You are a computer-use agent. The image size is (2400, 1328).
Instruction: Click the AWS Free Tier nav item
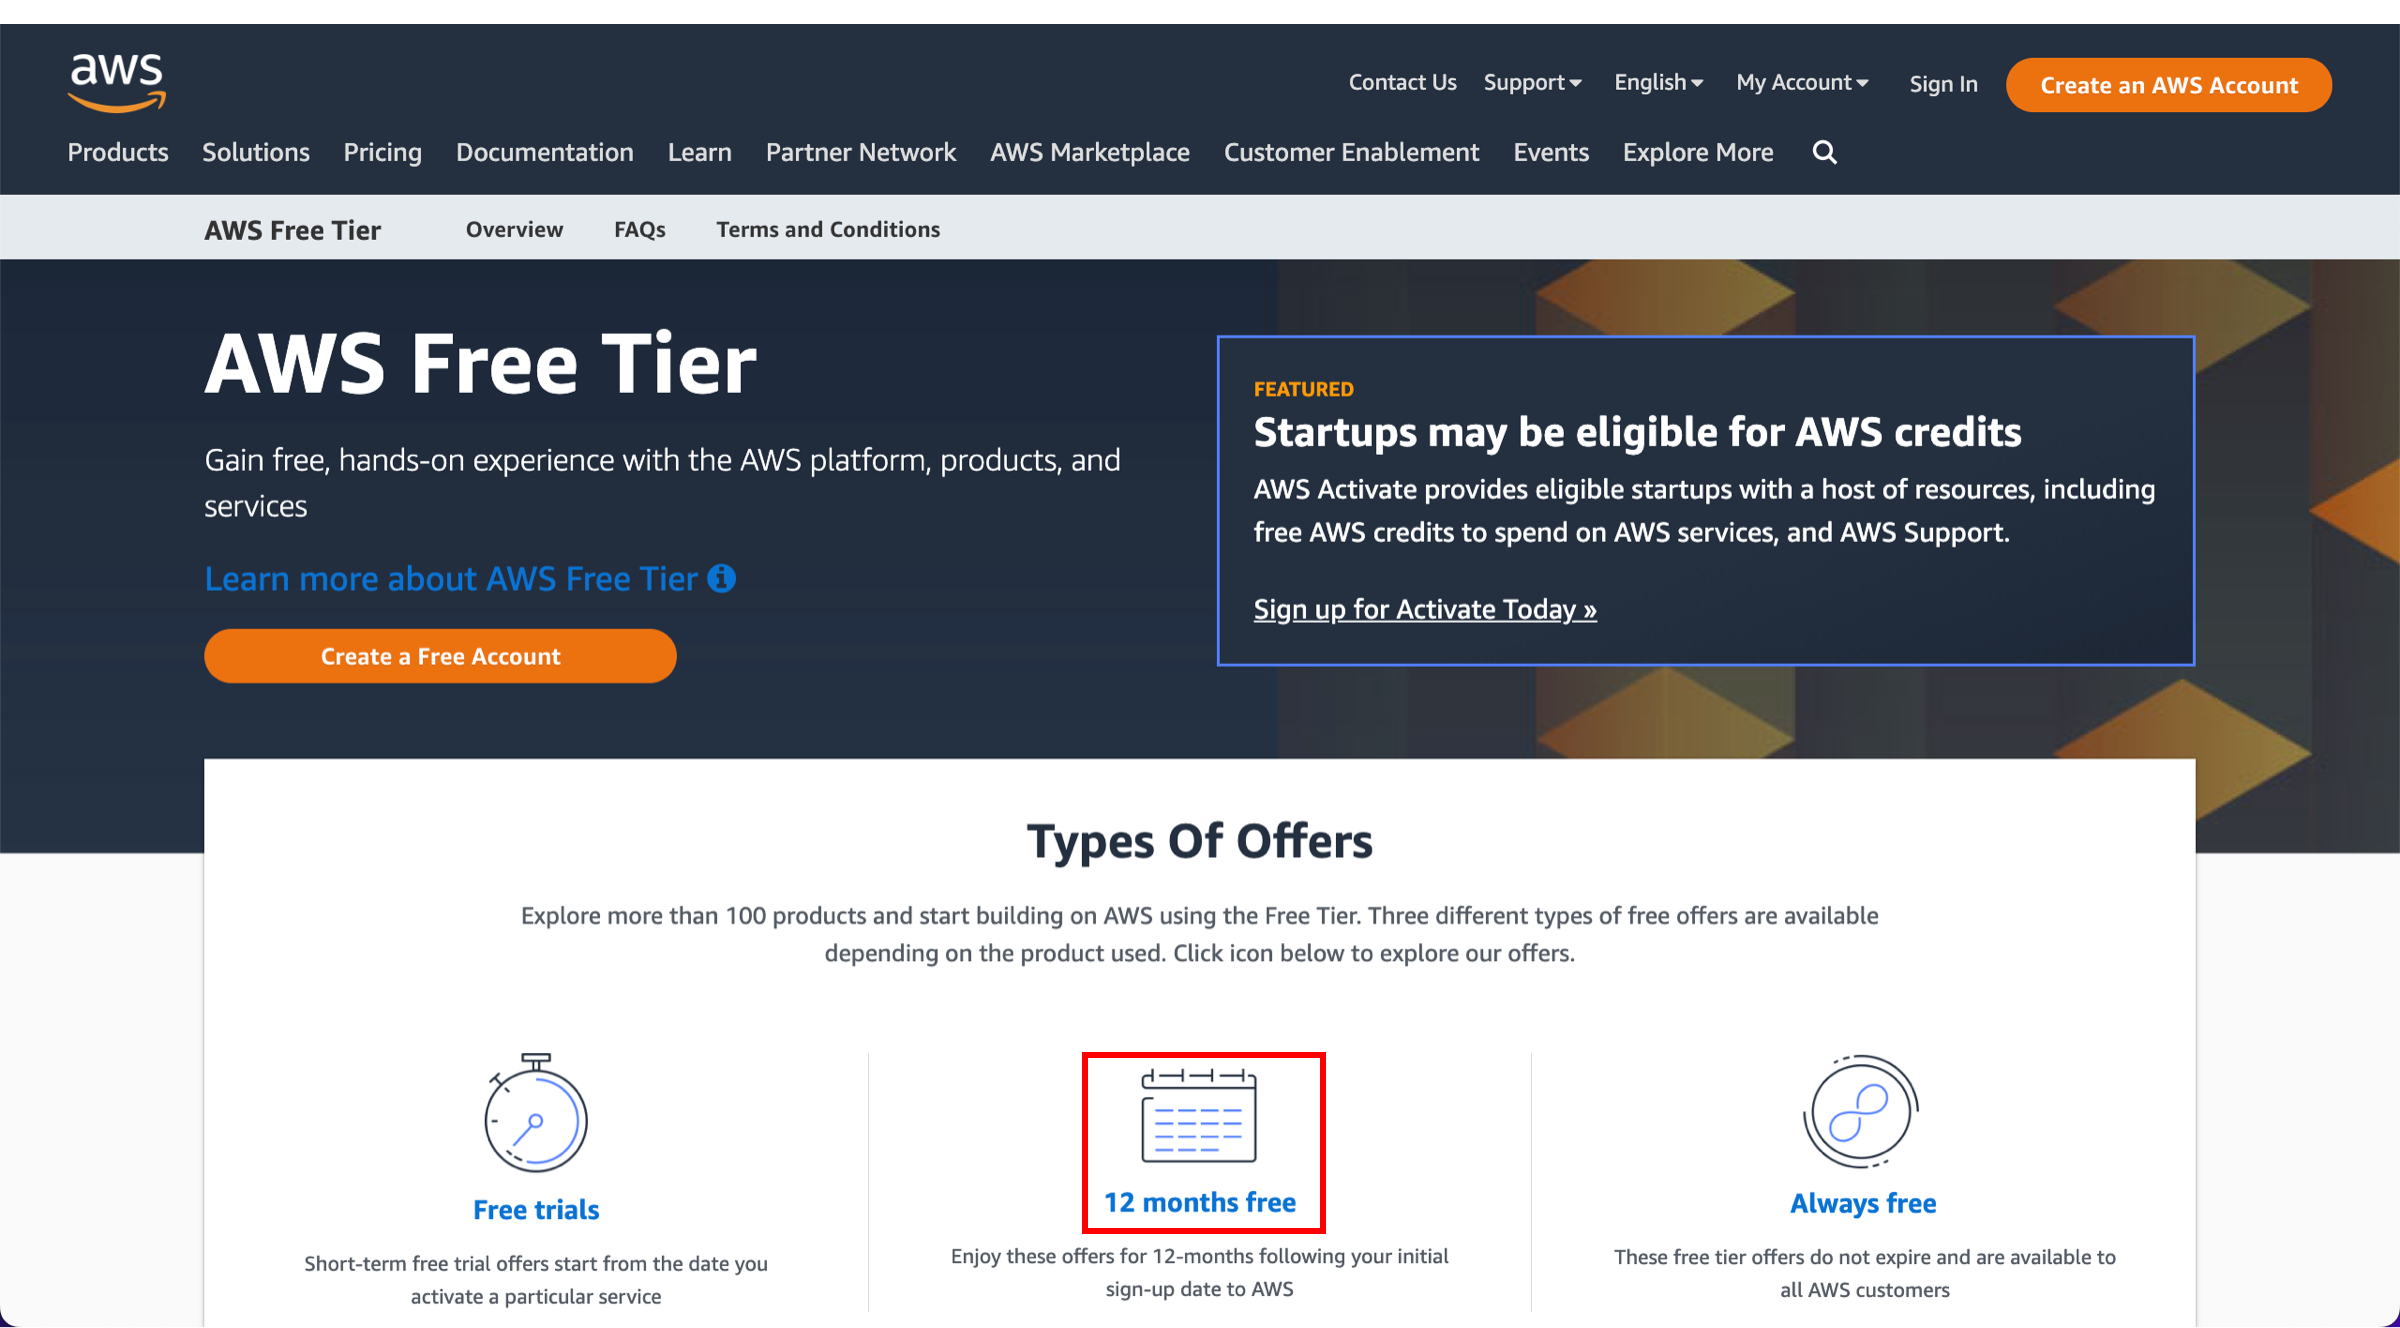pos(293,229)
